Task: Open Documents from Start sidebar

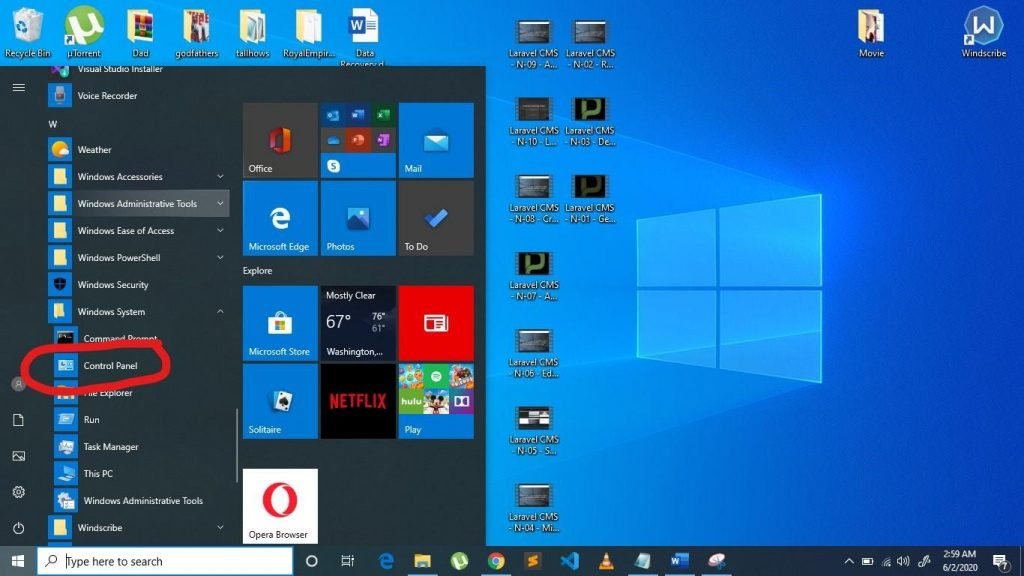Action: (18, 420)
